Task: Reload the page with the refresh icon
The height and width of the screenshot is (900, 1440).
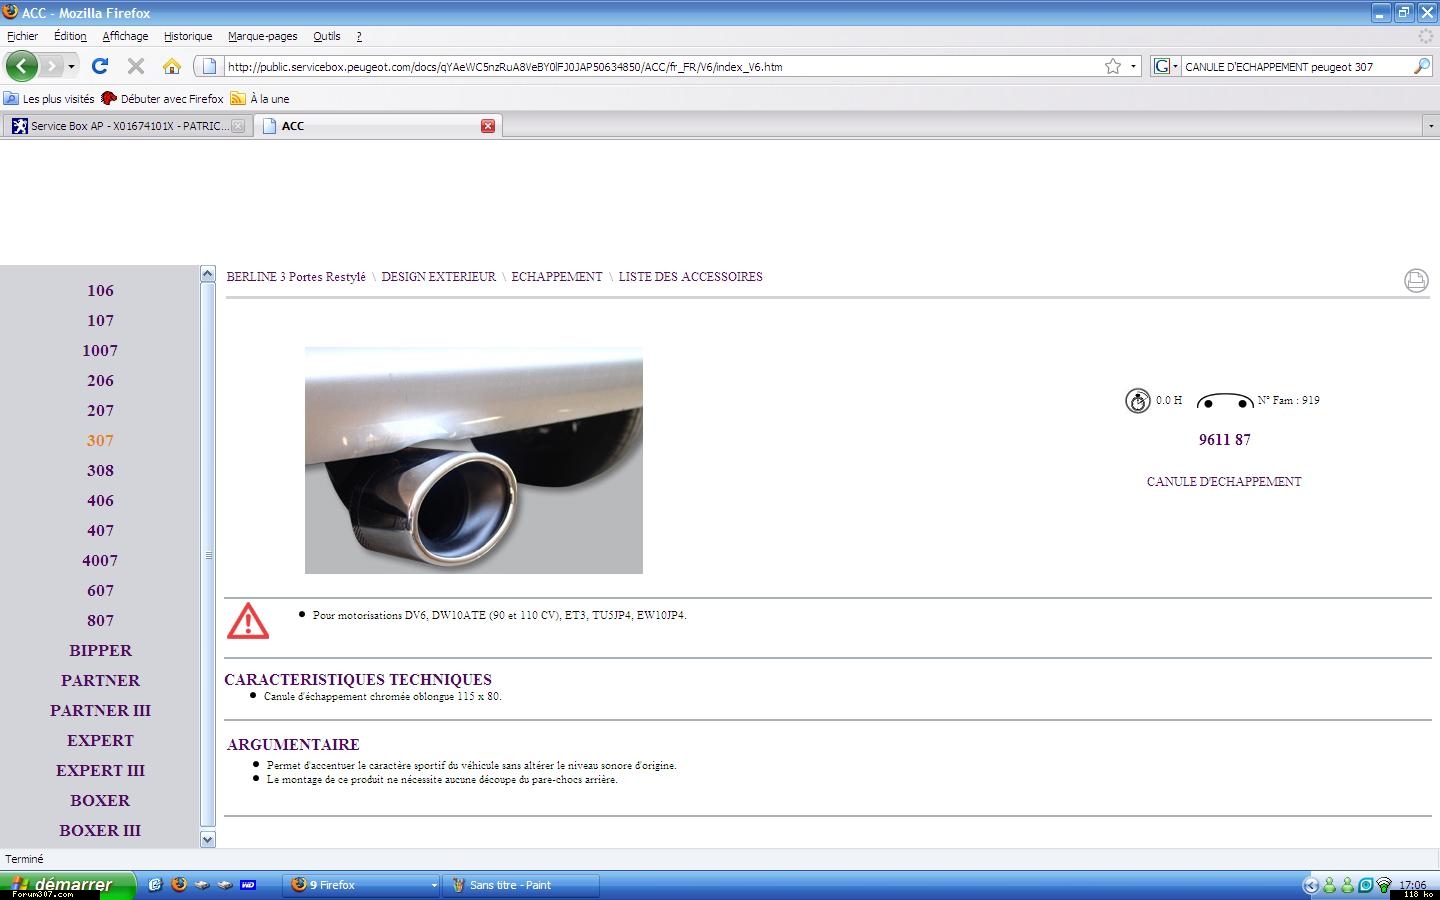Action: [100, 67]
